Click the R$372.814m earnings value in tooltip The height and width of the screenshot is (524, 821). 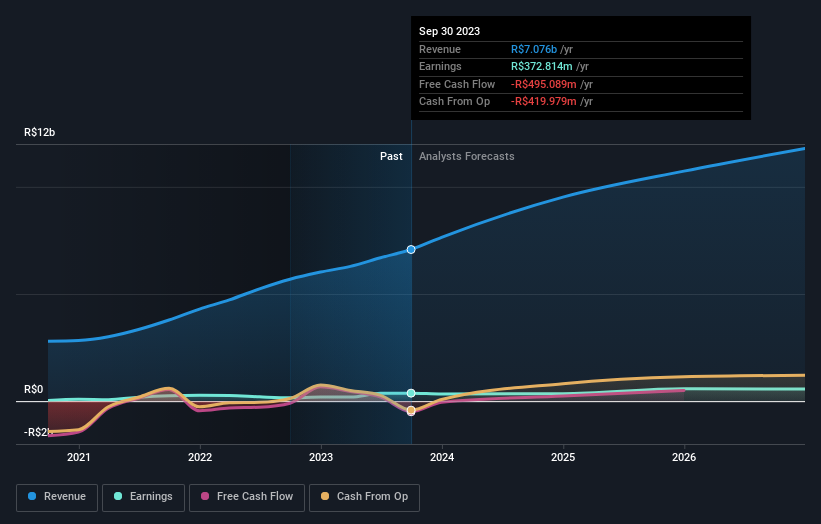coord(541,66)
